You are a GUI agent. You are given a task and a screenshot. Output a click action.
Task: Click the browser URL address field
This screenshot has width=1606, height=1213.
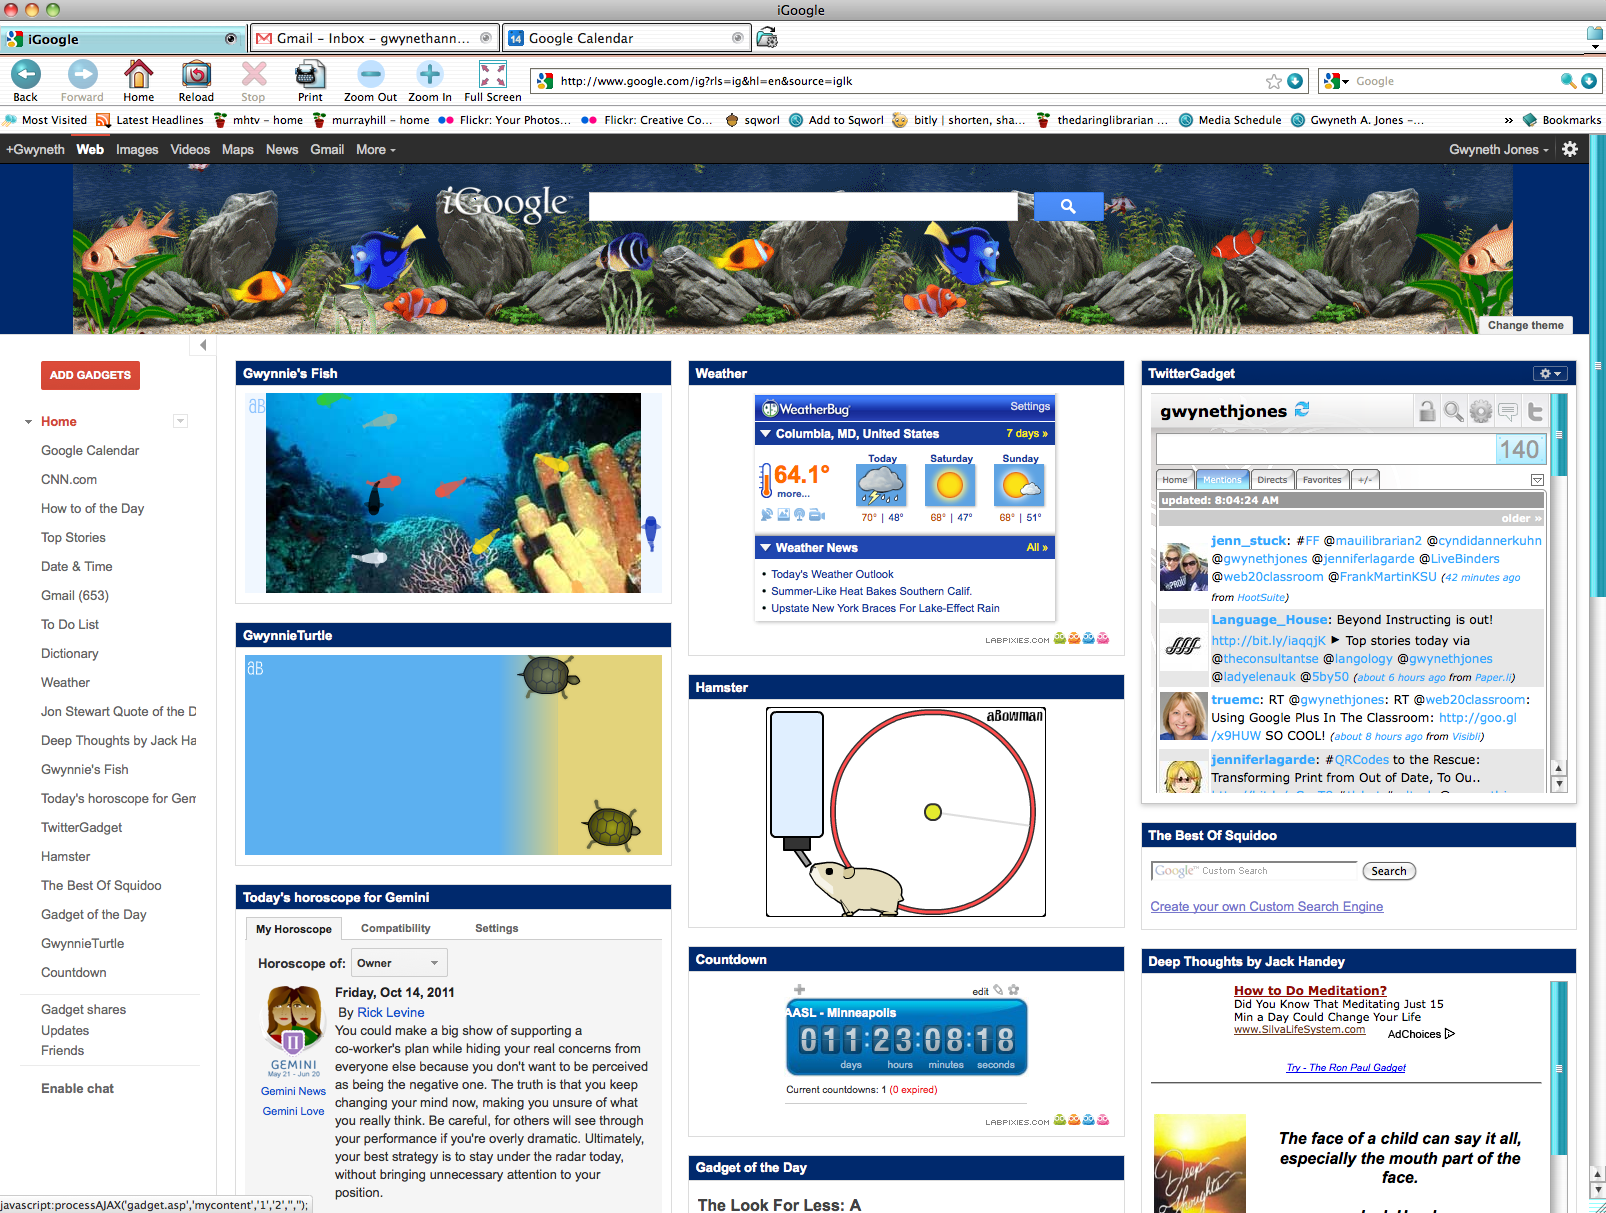pos(910,81)
